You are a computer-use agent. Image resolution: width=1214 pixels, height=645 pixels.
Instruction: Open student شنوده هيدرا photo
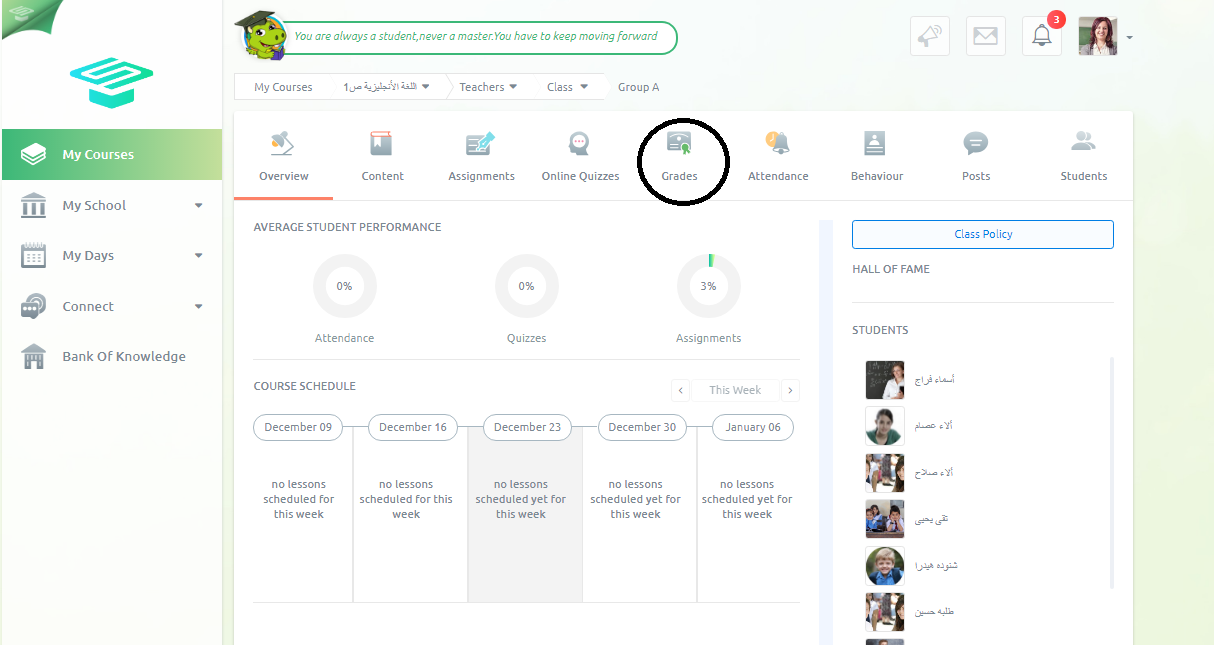coord(884,565)
